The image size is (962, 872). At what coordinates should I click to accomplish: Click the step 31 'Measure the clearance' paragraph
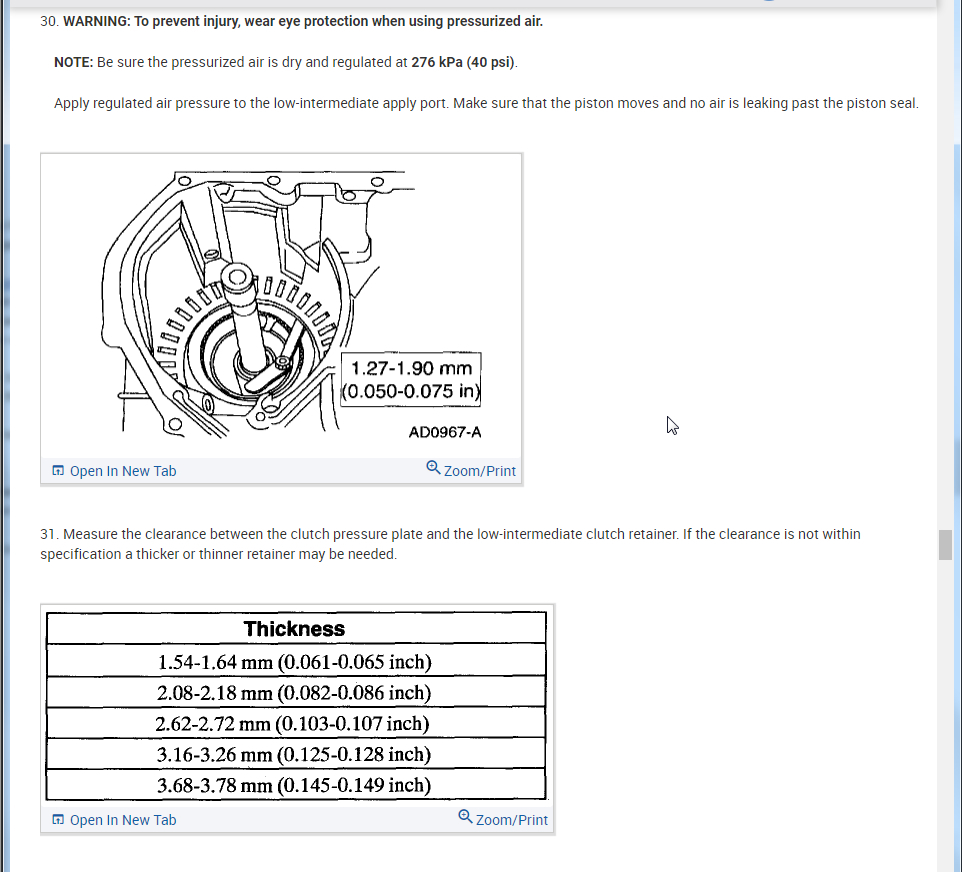[450, 544]
